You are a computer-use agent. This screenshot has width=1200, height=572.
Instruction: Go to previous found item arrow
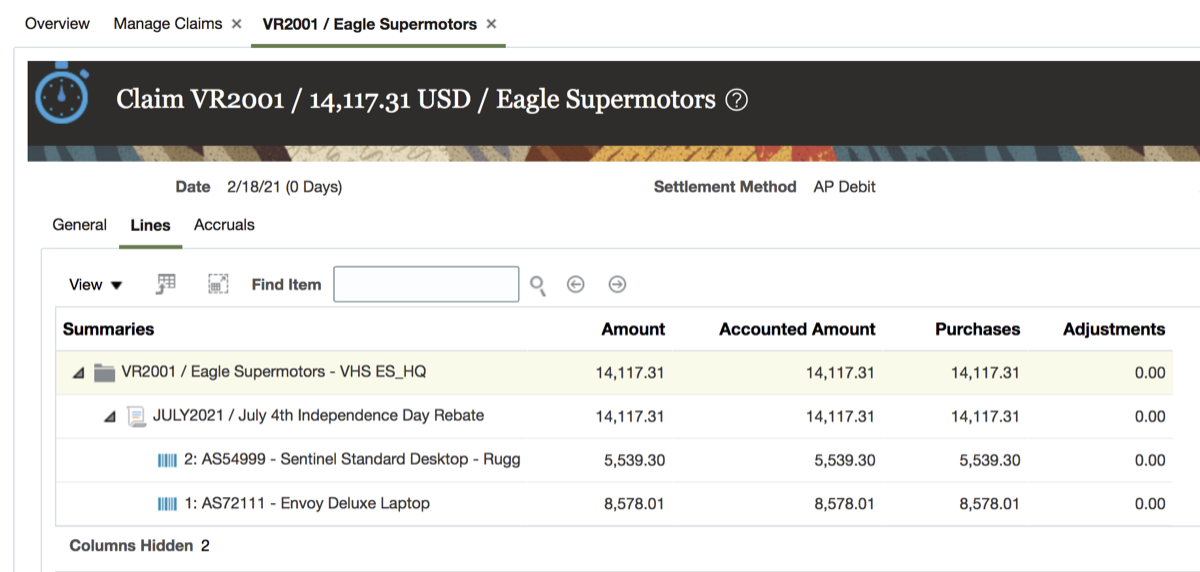click(x=575, y=285)
